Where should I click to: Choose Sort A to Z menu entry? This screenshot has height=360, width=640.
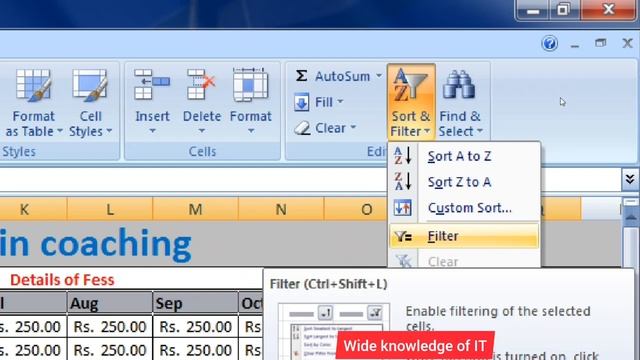[464, 156]
